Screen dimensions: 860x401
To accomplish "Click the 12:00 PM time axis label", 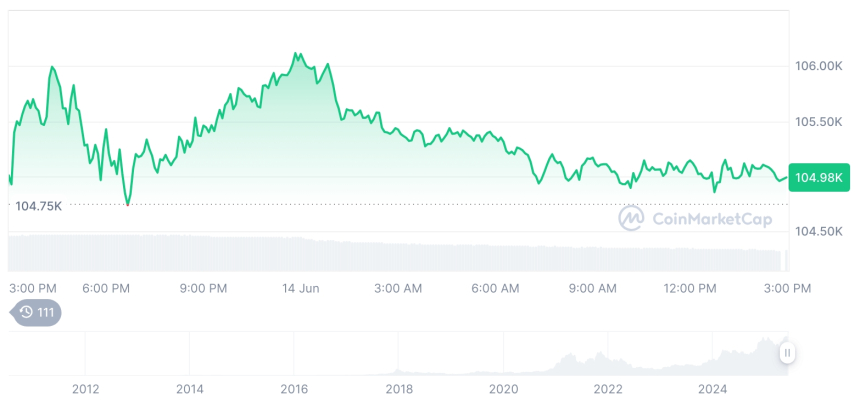I will [690, 288].
